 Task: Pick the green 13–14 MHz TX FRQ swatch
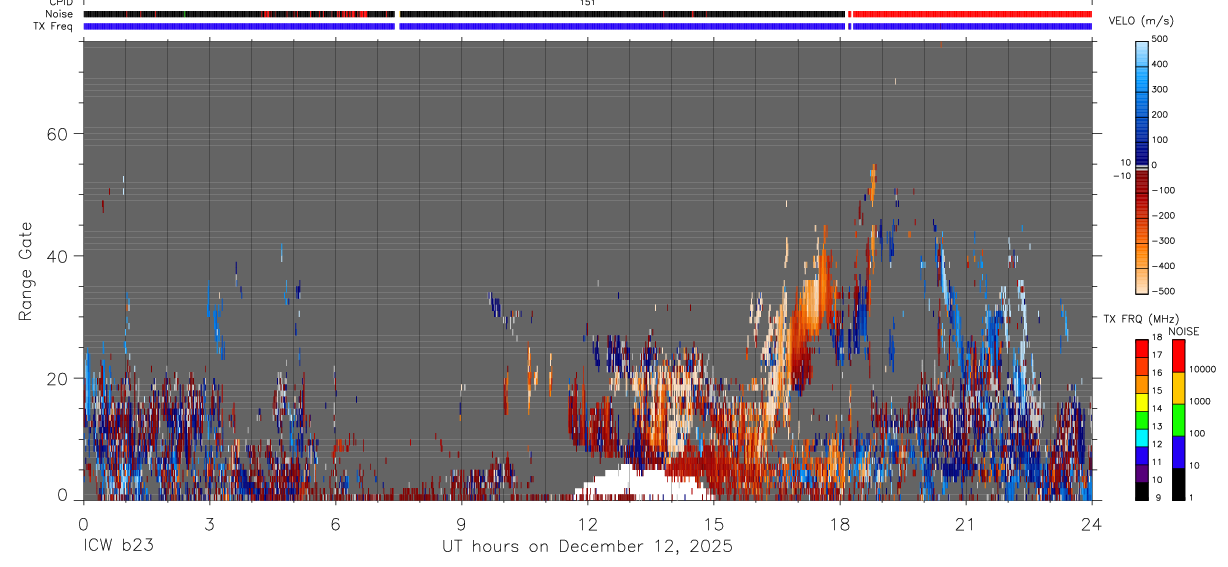1142,420
